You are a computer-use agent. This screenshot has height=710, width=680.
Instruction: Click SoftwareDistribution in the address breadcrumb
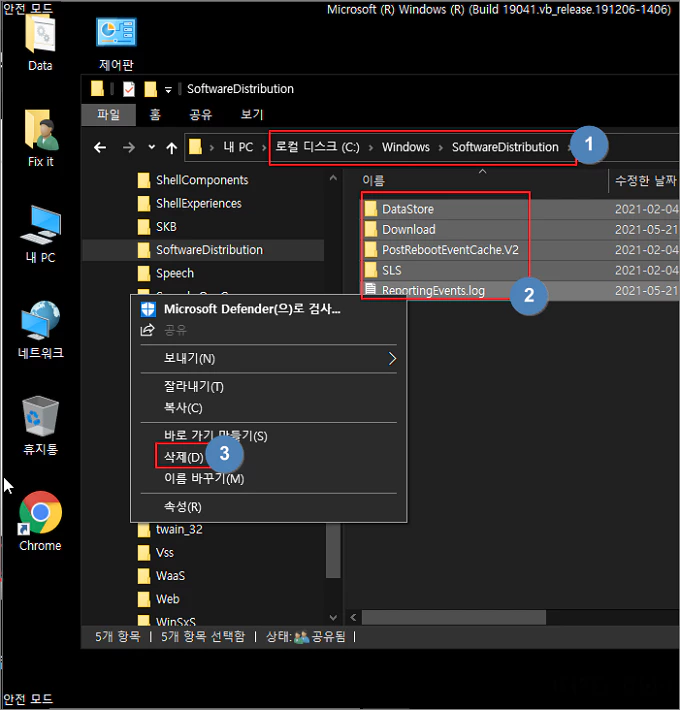(505, 147)
